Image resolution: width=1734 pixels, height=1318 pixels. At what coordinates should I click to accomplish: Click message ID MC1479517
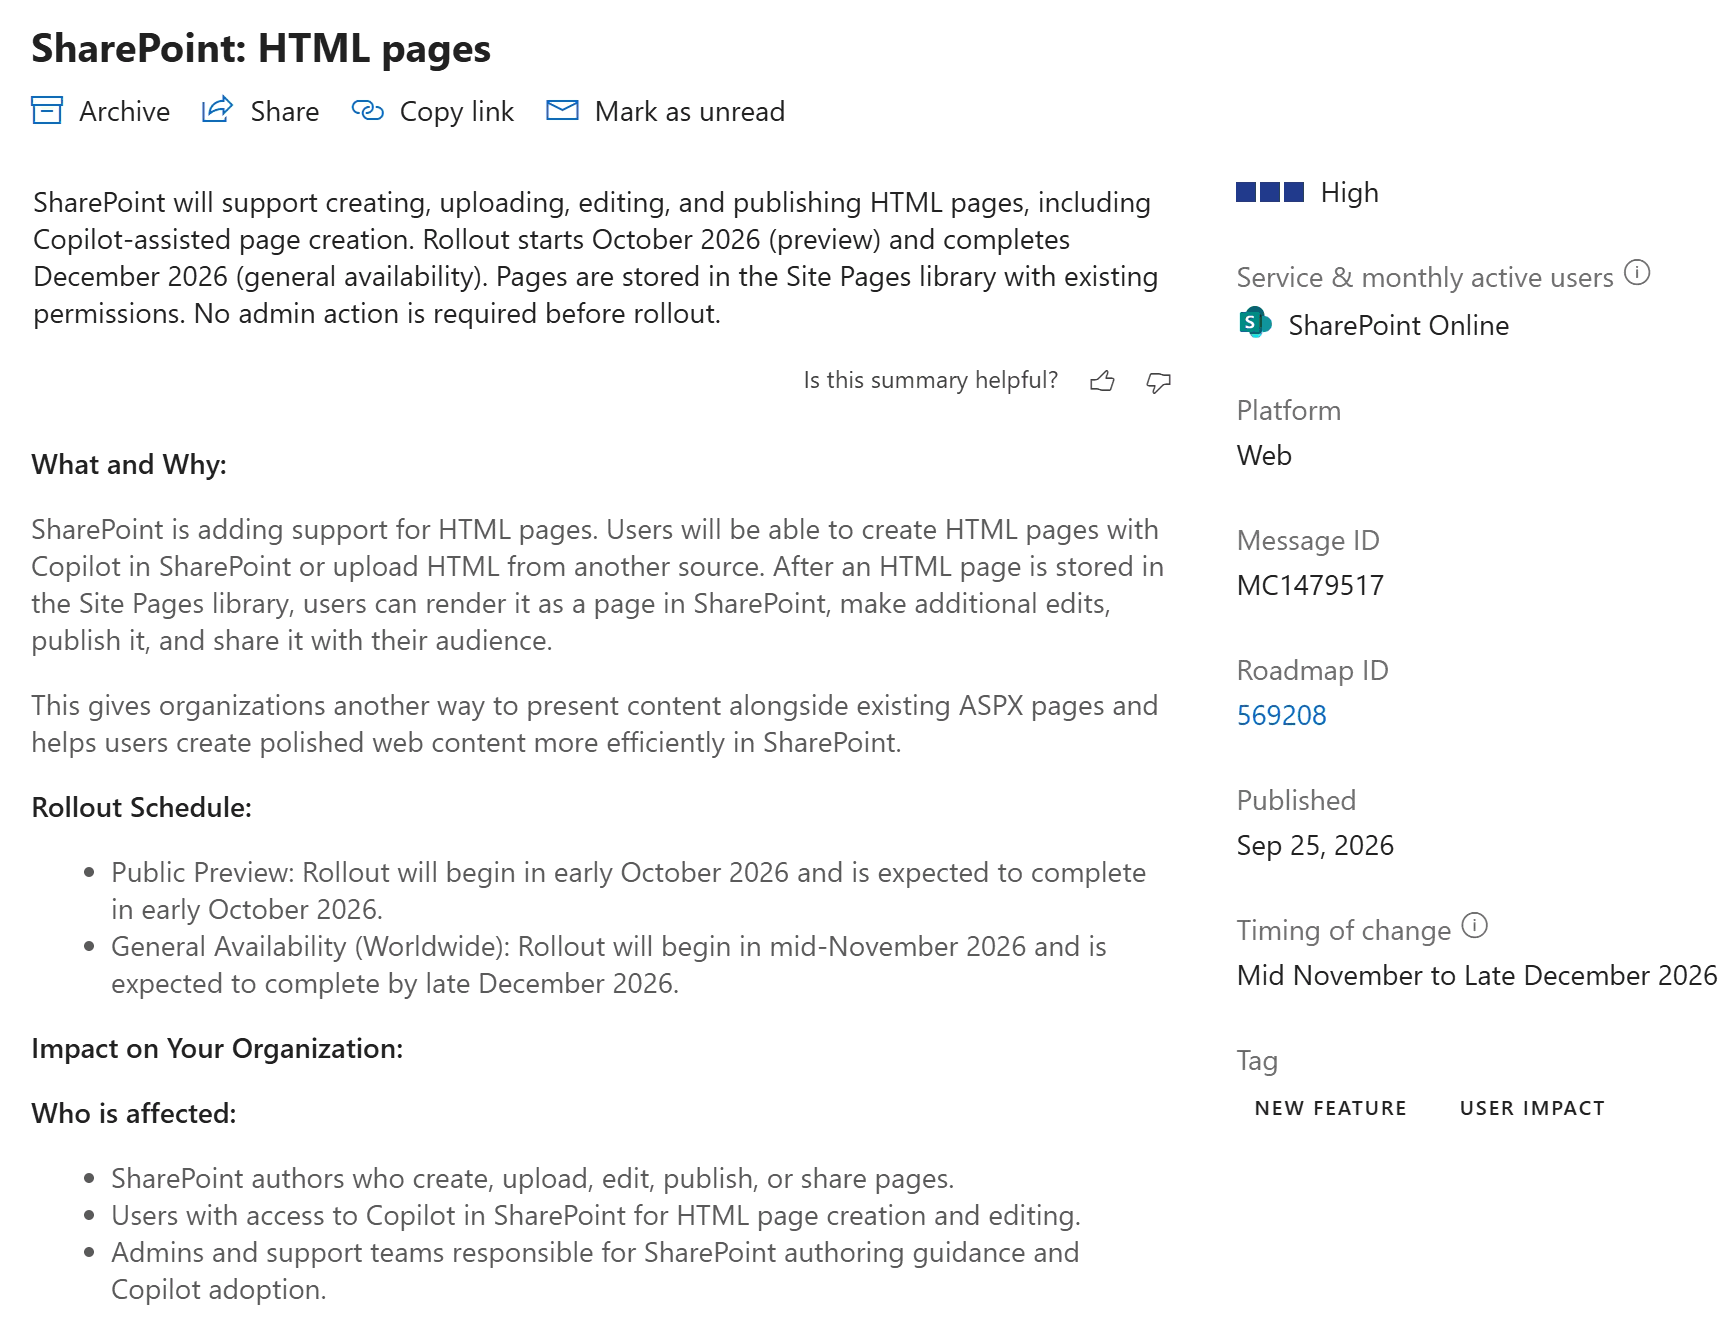pos(1310,585)
